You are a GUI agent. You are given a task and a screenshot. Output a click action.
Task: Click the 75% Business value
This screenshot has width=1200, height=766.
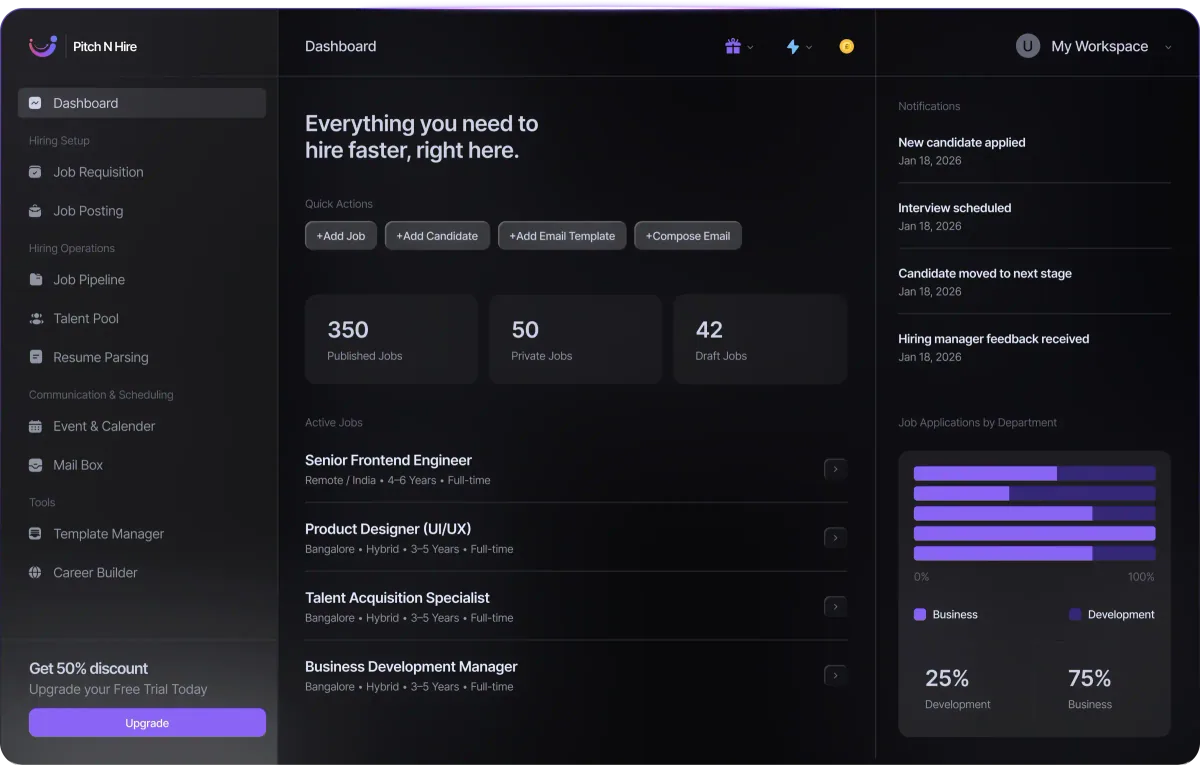1089,679
